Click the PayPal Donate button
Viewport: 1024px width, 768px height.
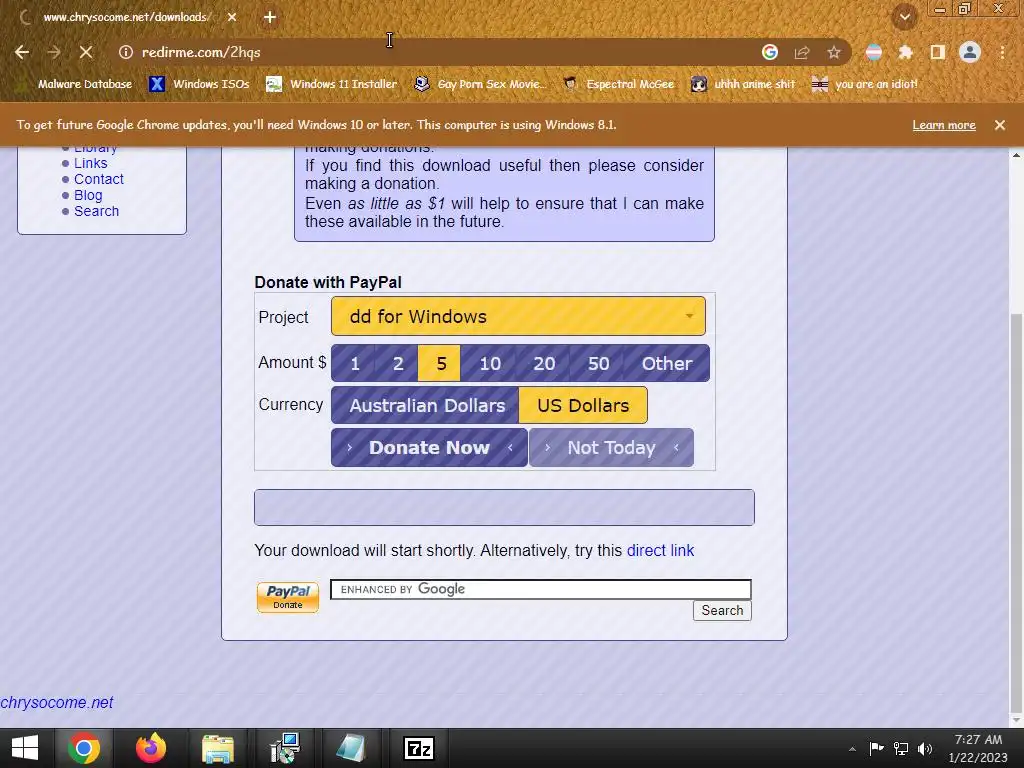tap(287, 597)
